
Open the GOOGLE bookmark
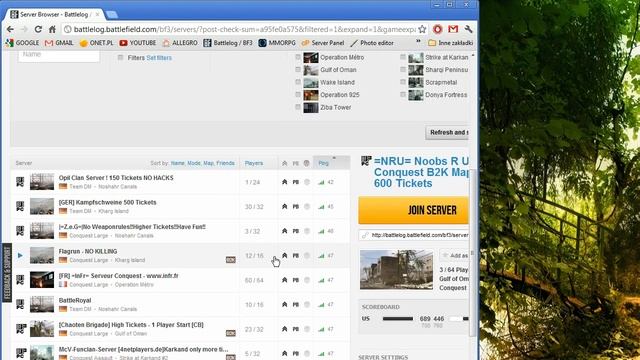pyautogui.click(x=22, y=43)
